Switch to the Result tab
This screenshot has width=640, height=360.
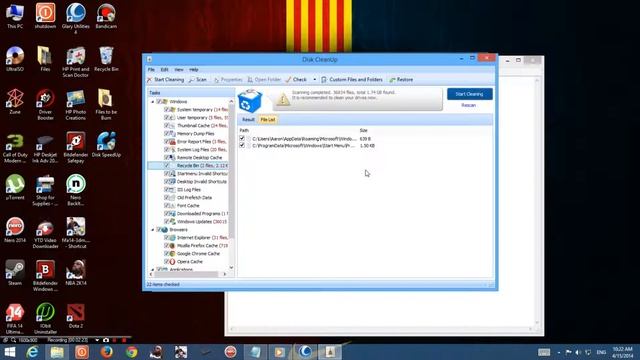(x=248, y=120)
